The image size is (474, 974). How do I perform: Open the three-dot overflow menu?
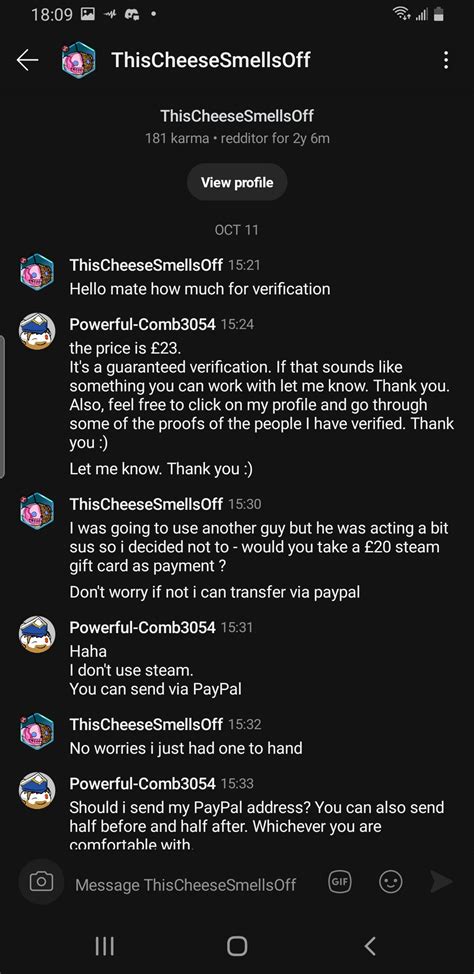[x=445, y=60]
